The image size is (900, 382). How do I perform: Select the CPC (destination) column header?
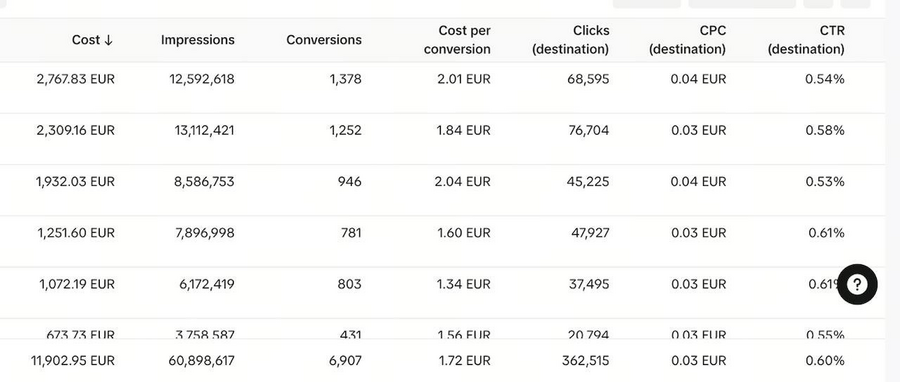[688, 40]
